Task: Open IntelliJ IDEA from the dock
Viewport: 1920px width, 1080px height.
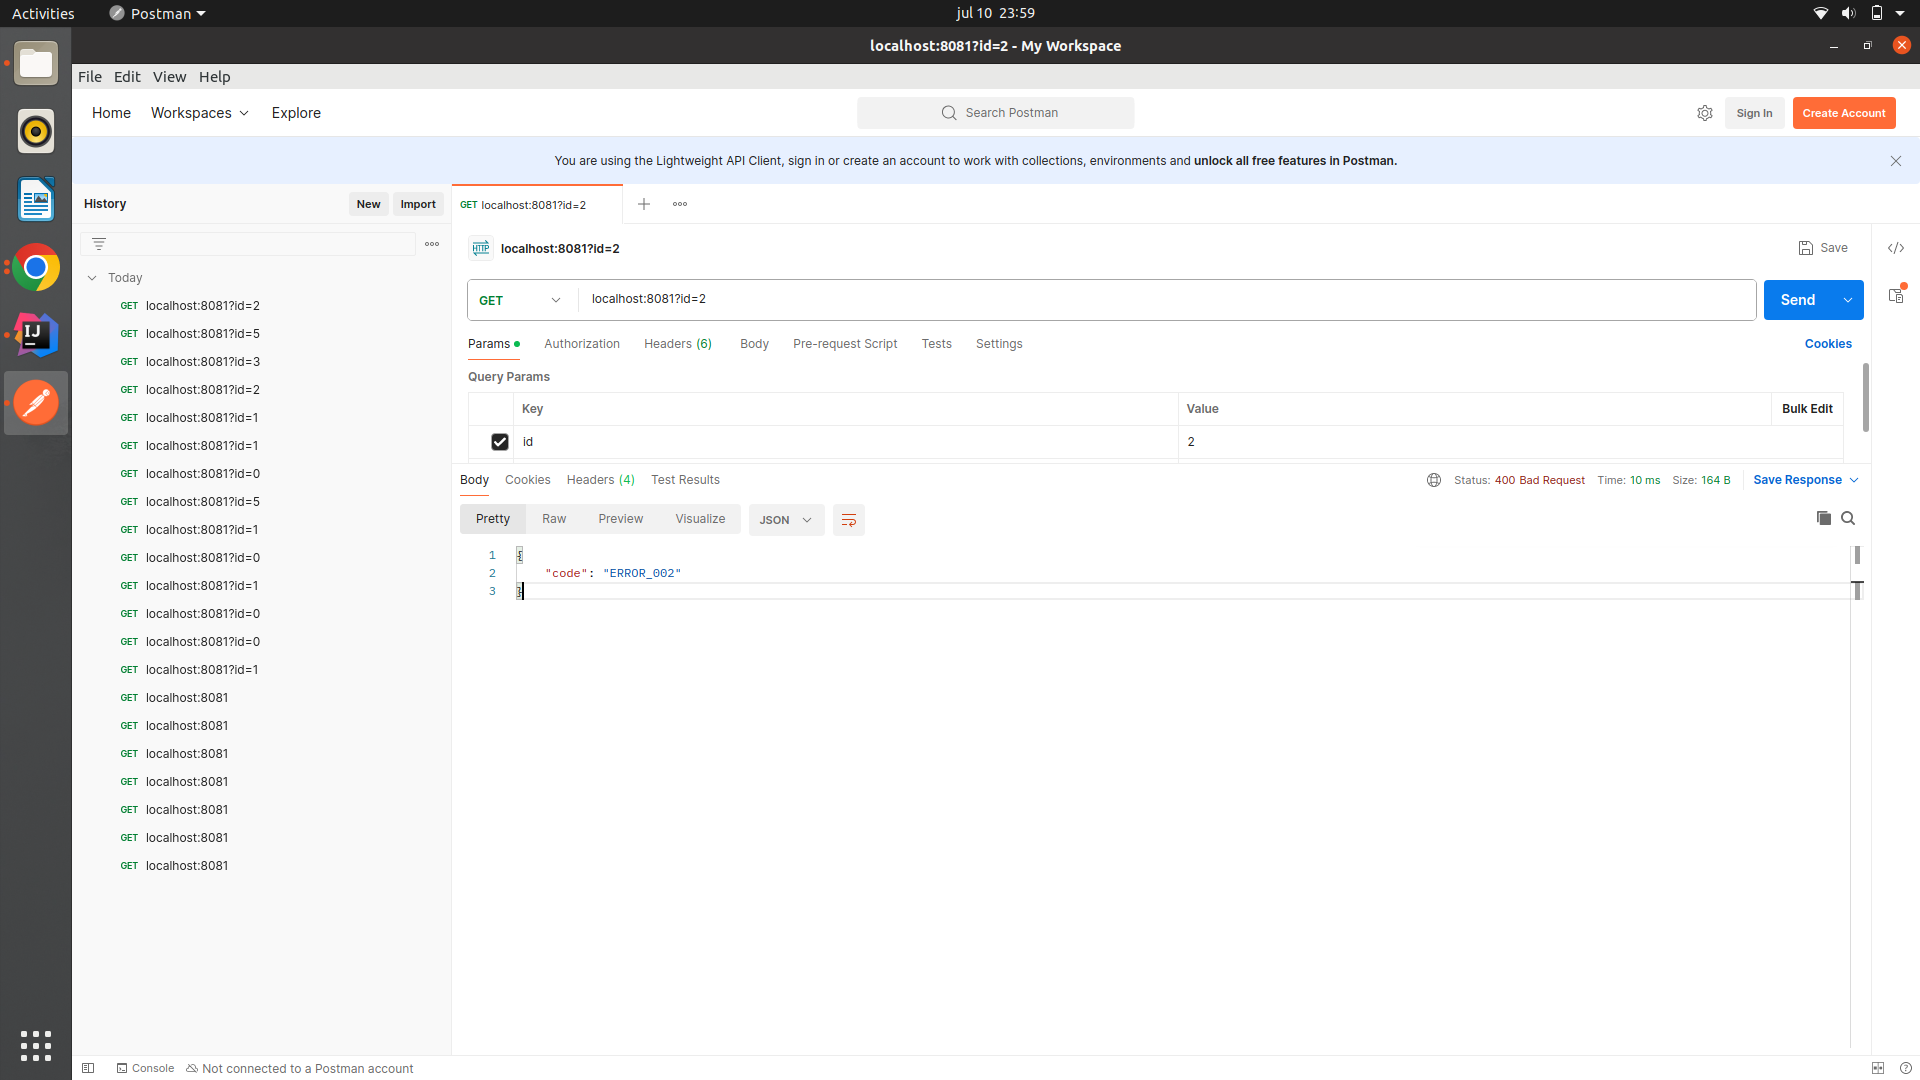Action: tap(36, 335)
